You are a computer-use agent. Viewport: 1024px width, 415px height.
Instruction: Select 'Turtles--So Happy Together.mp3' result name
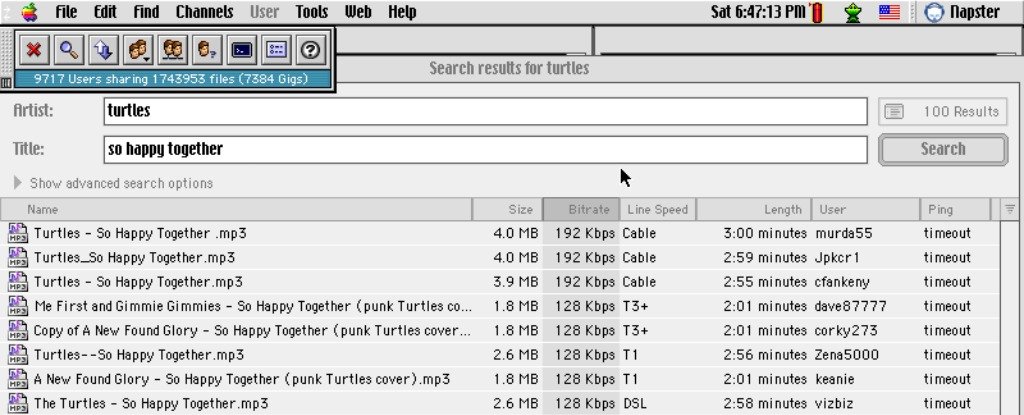[x=138, y=355]
